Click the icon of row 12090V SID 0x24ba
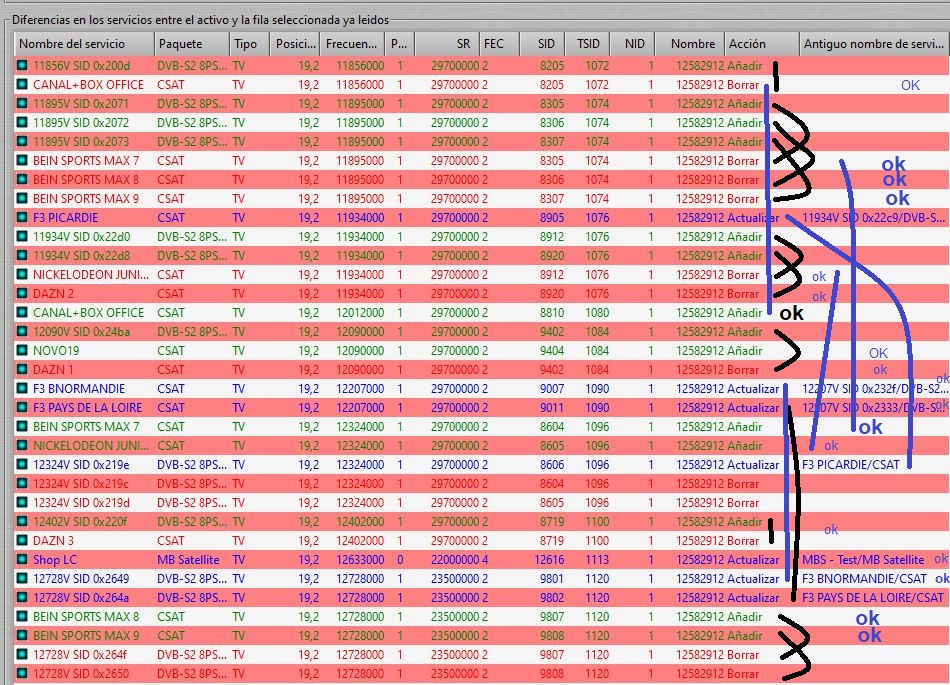Viewport: 950px width, 685px height. click(x=22, y=331)
